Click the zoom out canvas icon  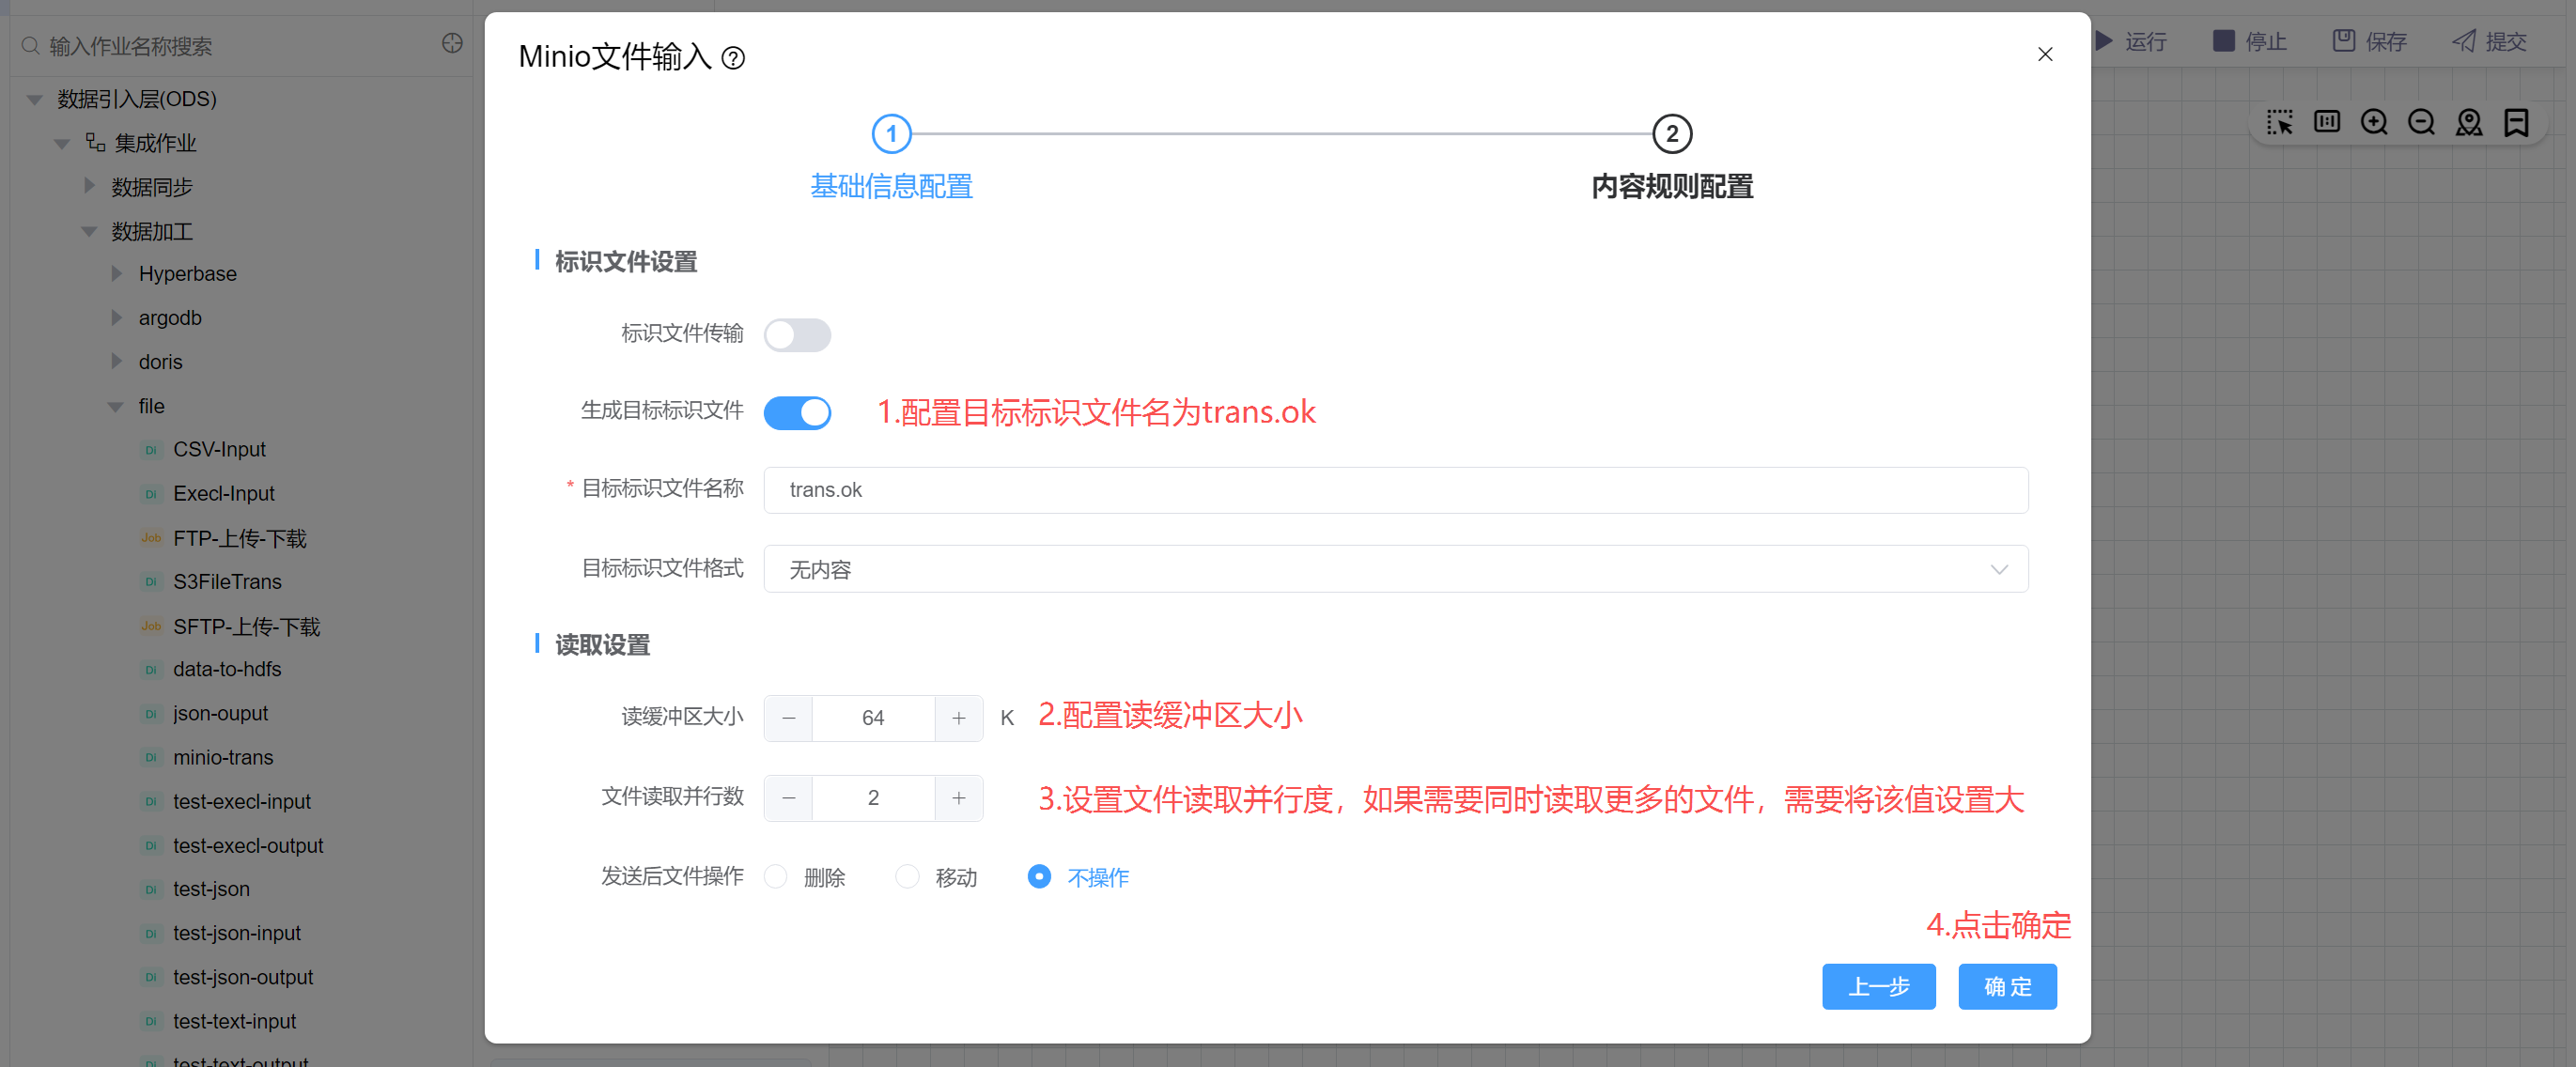point(2421,122)
